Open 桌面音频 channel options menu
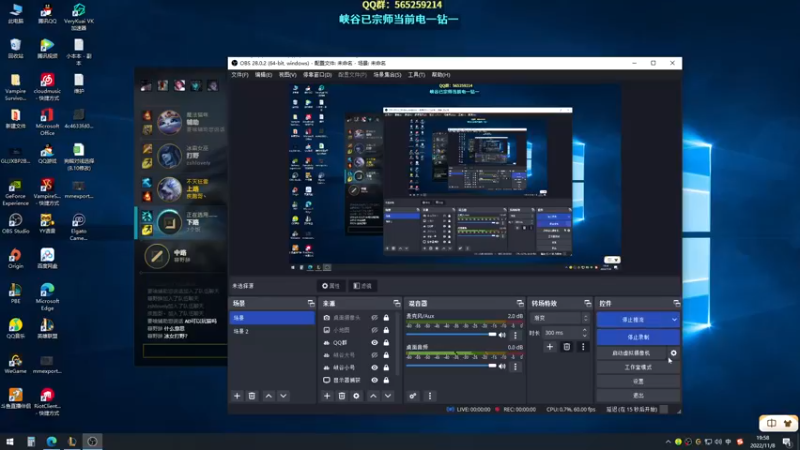 [515, 366]
